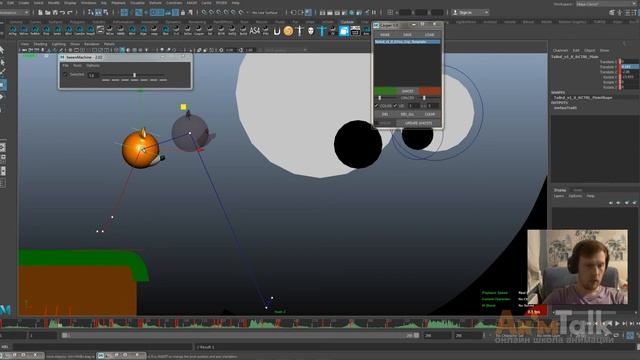Open Channel Box Channels menu
Image resolution: width=640 pixels, height=360 pixels.
560,50
